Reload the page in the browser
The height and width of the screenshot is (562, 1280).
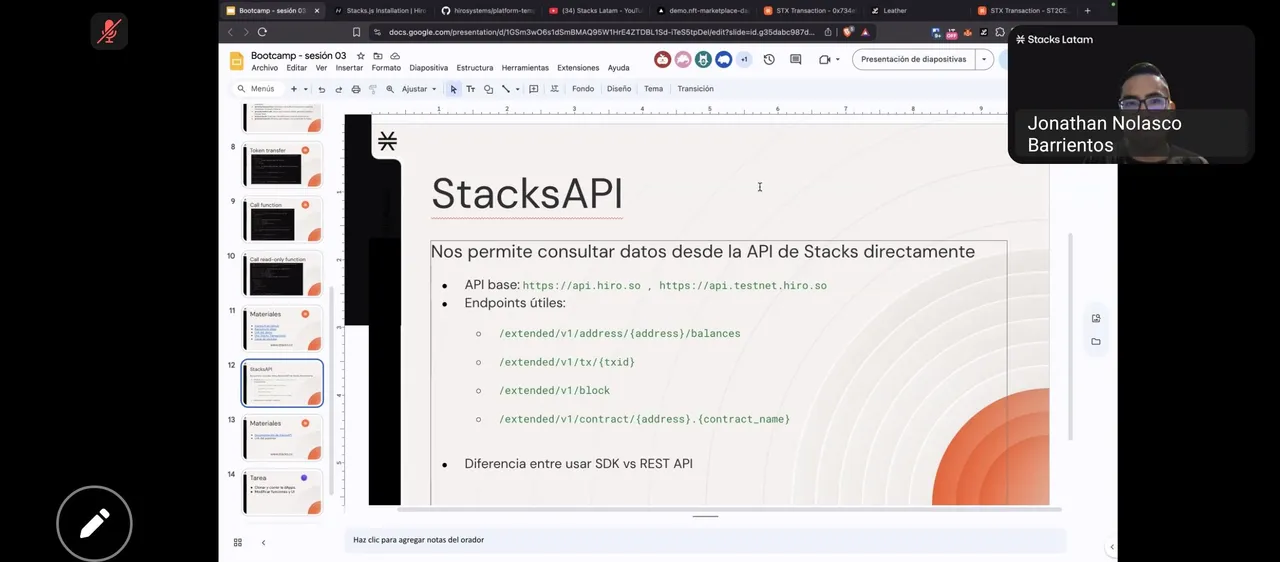(x=264, y=32)
